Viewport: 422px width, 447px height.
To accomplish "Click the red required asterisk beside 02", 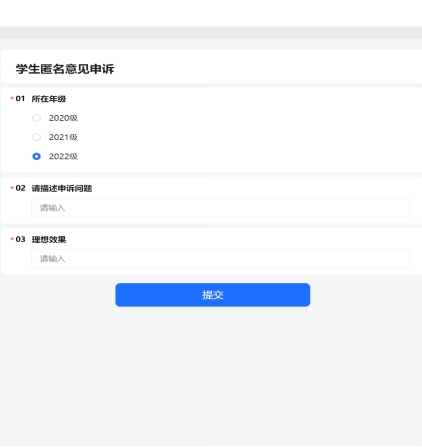I will (12, 188).
